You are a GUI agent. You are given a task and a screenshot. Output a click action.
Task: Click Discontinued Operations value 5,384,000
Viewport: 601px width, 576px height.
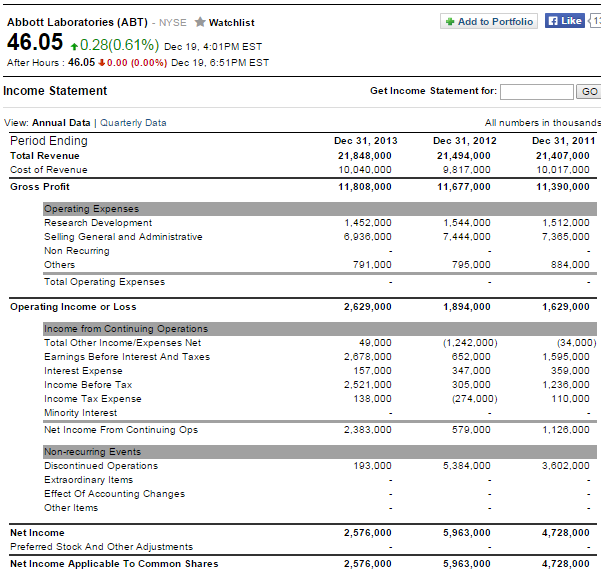pyautogui.click(x=466, y=466)
